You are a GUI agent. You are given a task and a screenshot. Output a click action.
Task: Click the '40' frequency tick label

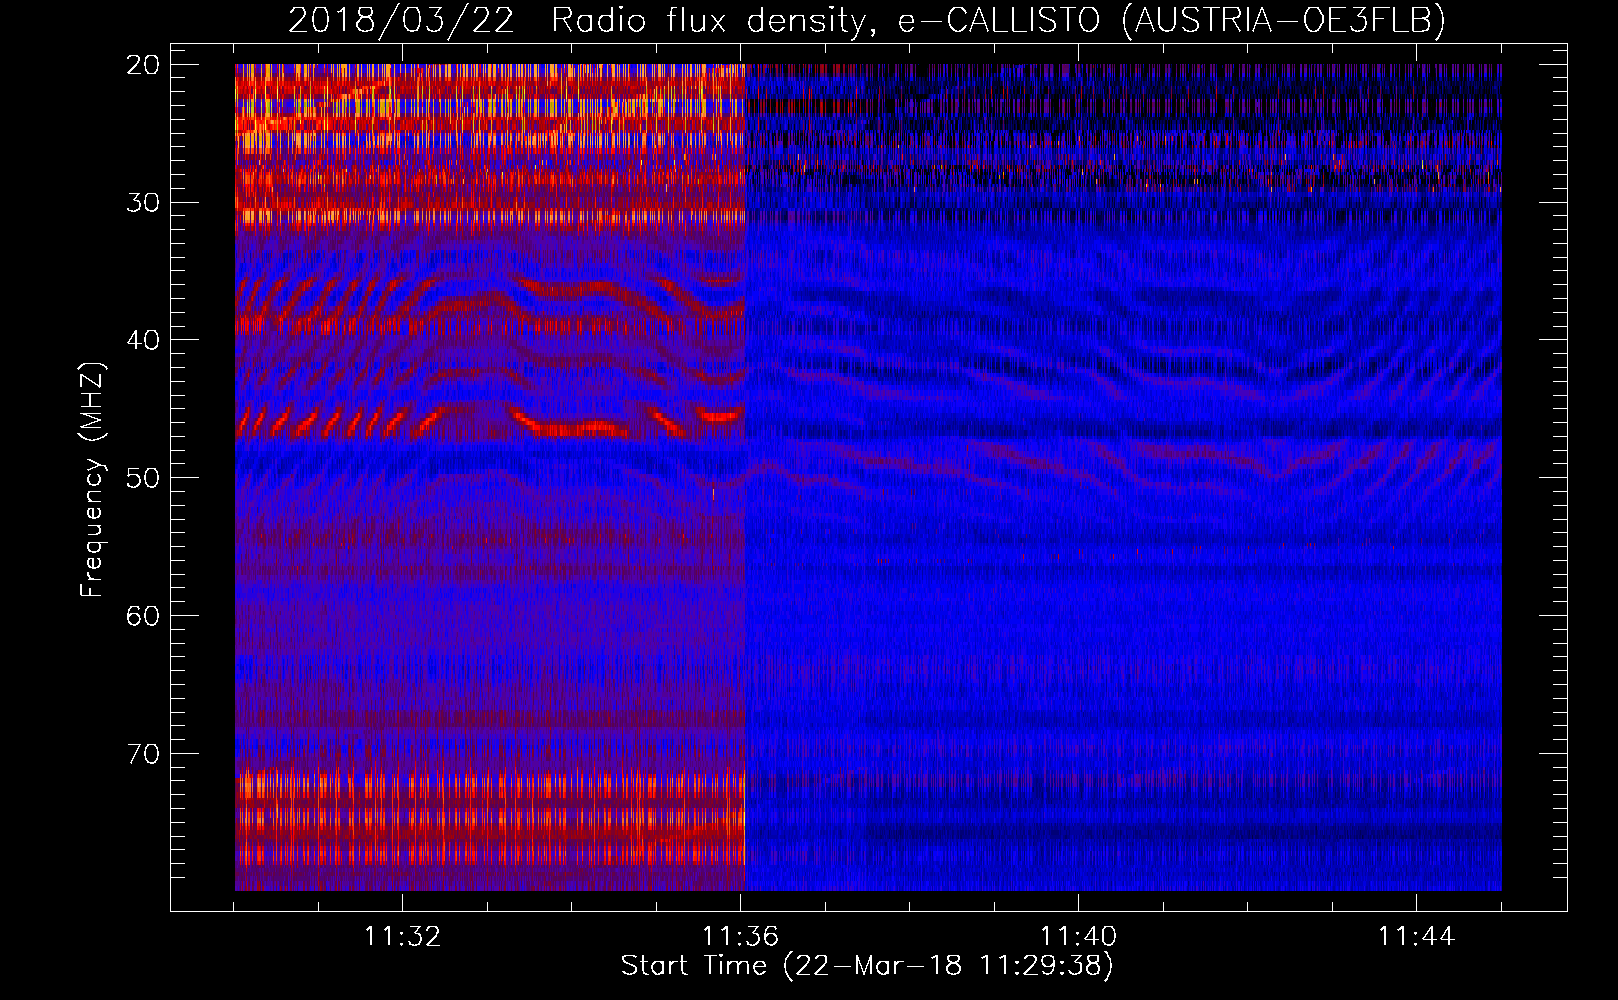click(x=144, y=340)
